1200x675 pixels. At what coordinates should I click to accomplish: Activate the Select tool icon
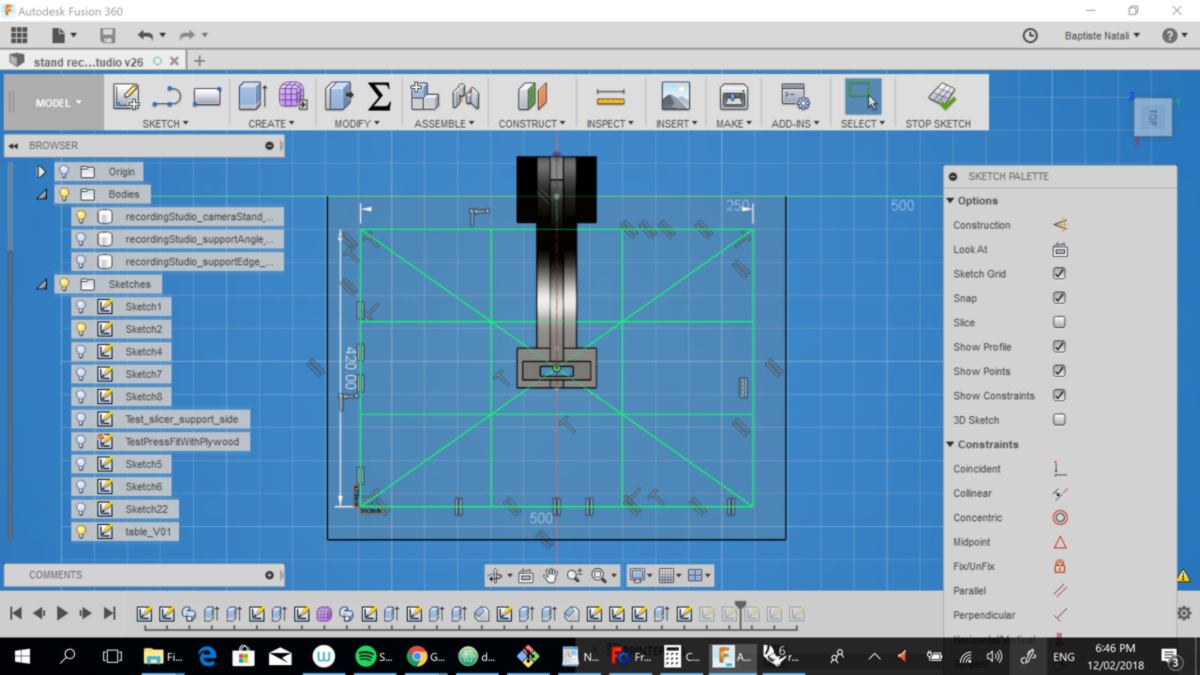coord(862,96)
